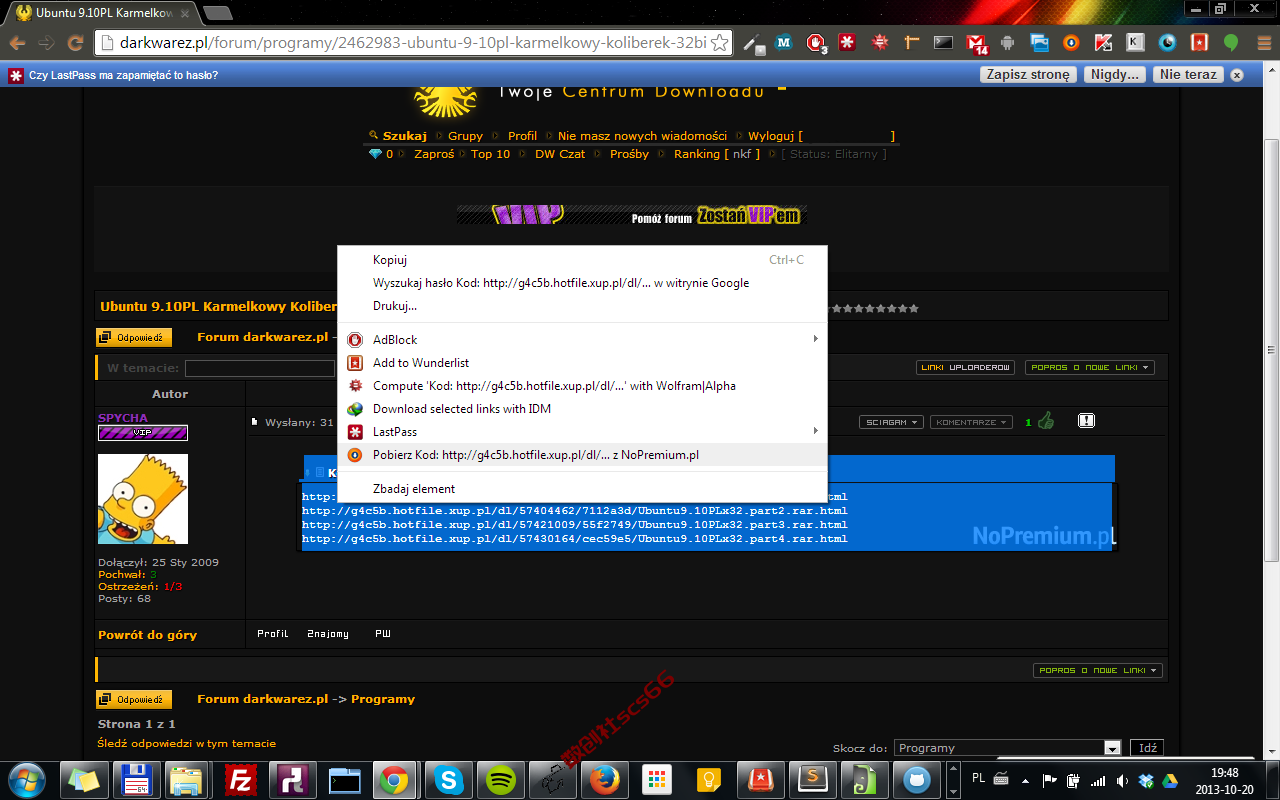Open the Top 10 link
1280x800 pixels.
click(x=490, y=154)
